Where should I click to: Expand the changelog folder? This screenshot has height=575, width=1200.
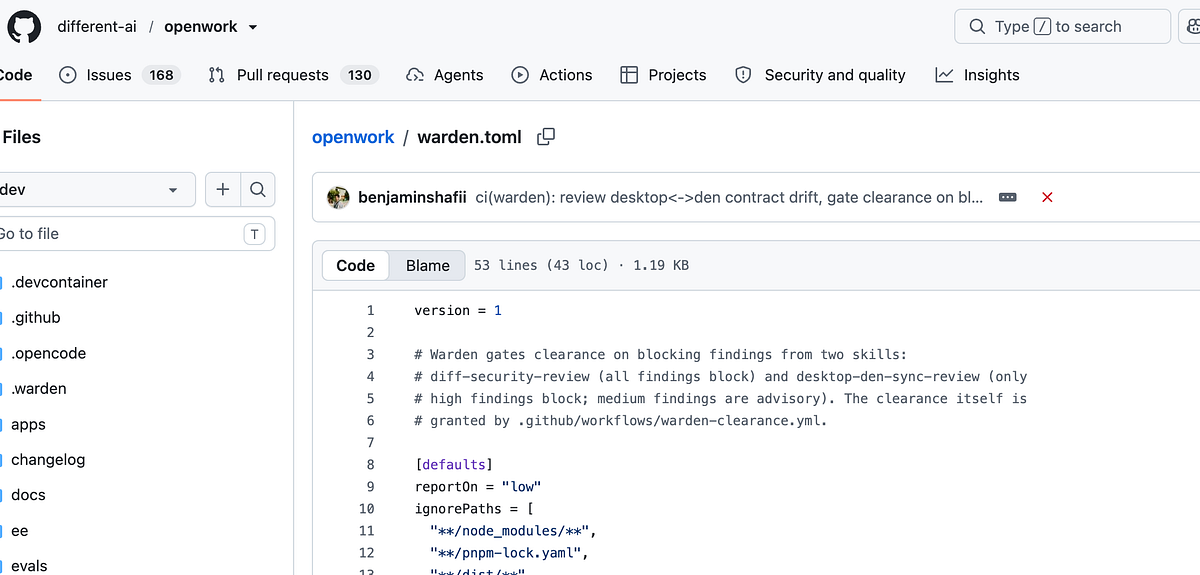coord(48,460)
